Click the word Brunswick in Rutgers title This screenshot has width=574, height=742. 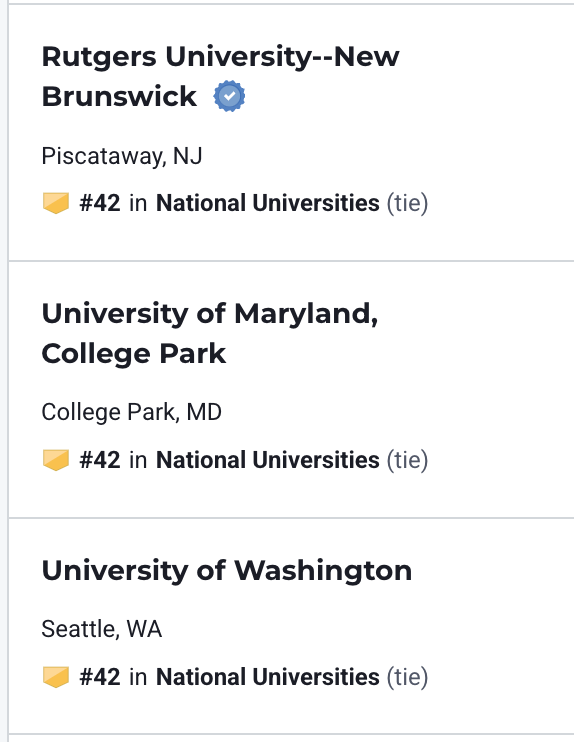[x=119, y=97]
